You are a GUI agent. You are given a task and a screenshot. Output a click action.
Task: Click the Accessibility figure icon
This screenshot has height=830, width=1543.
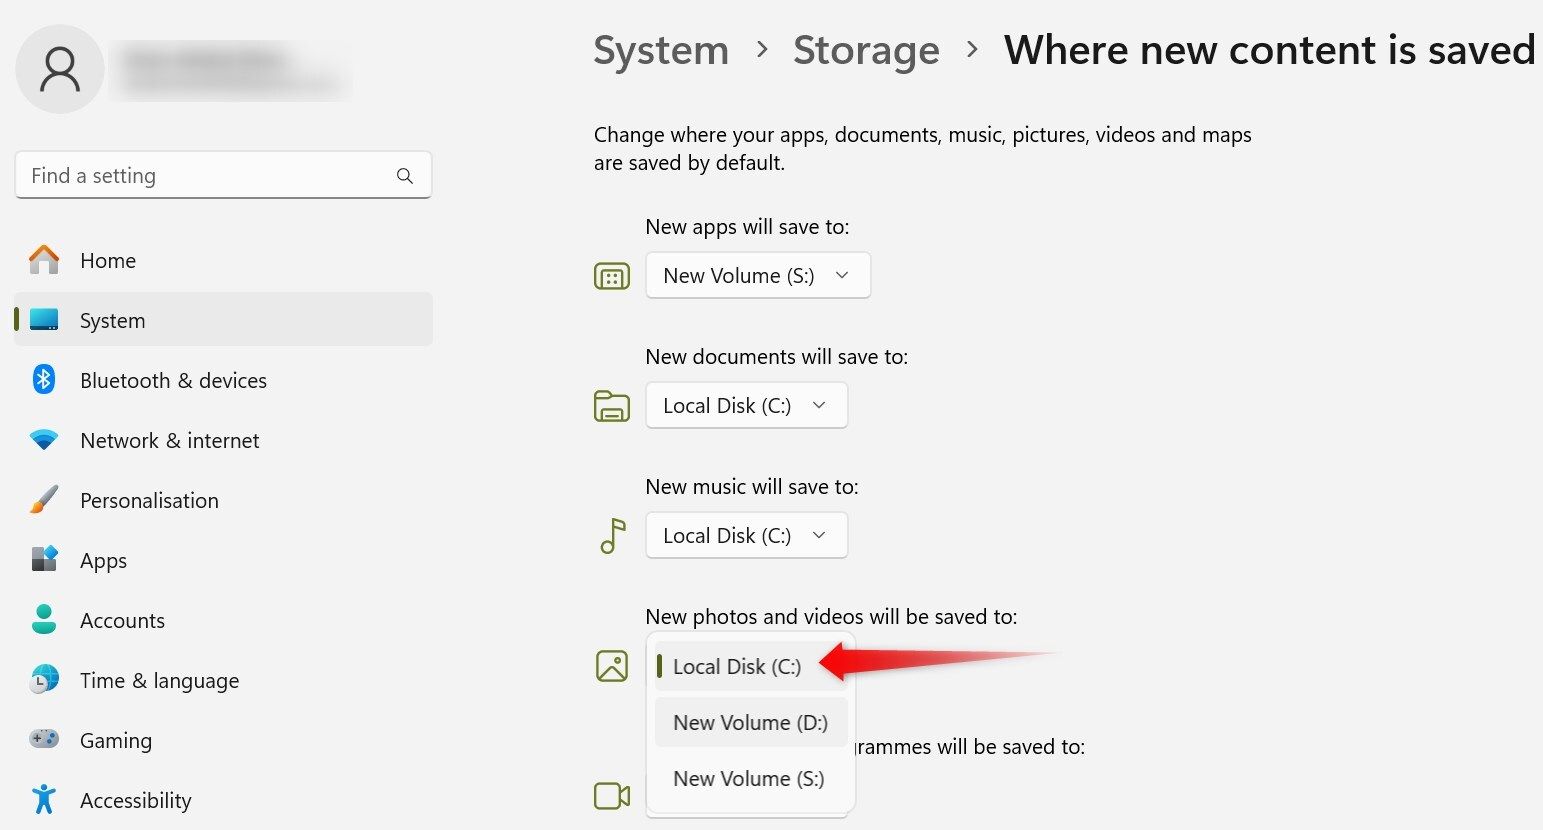pyautogui.click(x=44, y=799)
